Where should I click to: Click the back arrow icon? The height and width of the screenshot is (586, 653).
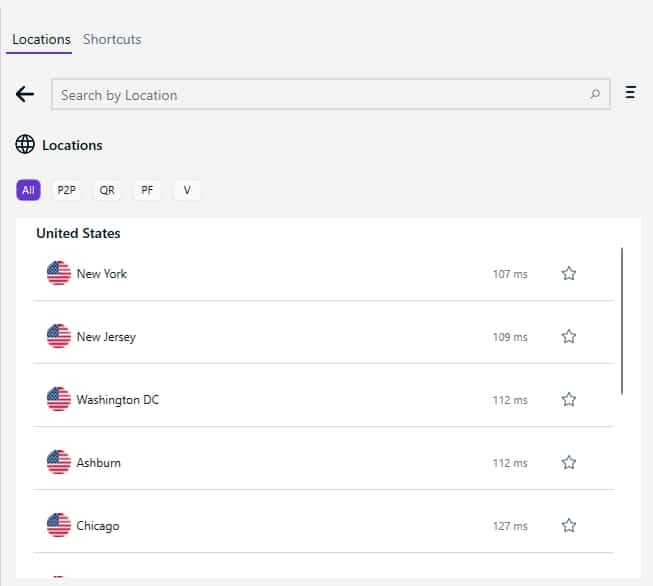pyautogui.click(x=25, y=94)
